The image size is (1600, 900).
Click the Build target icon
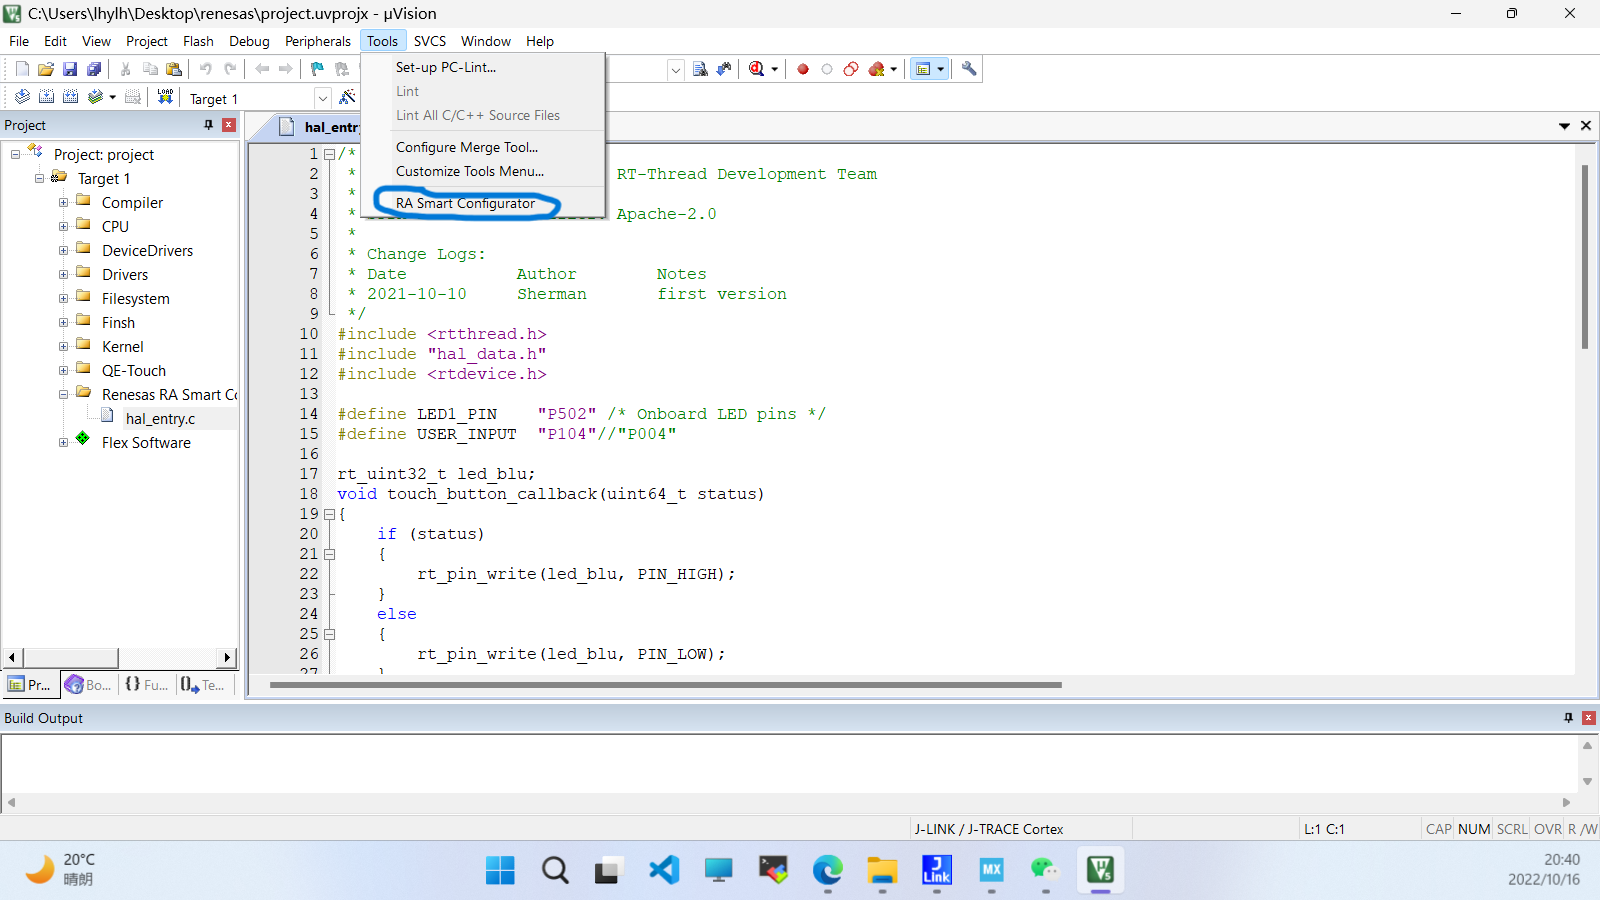(46, 97)
